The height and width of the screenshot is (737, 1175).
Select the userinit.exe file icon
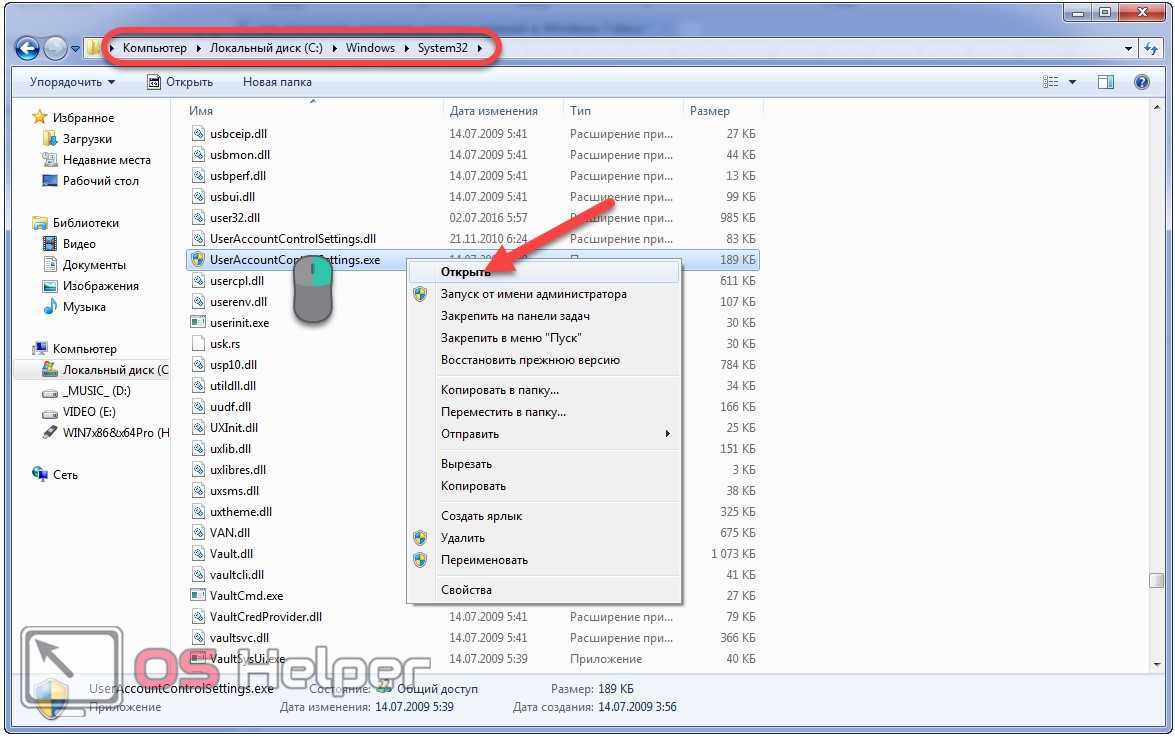198,323
